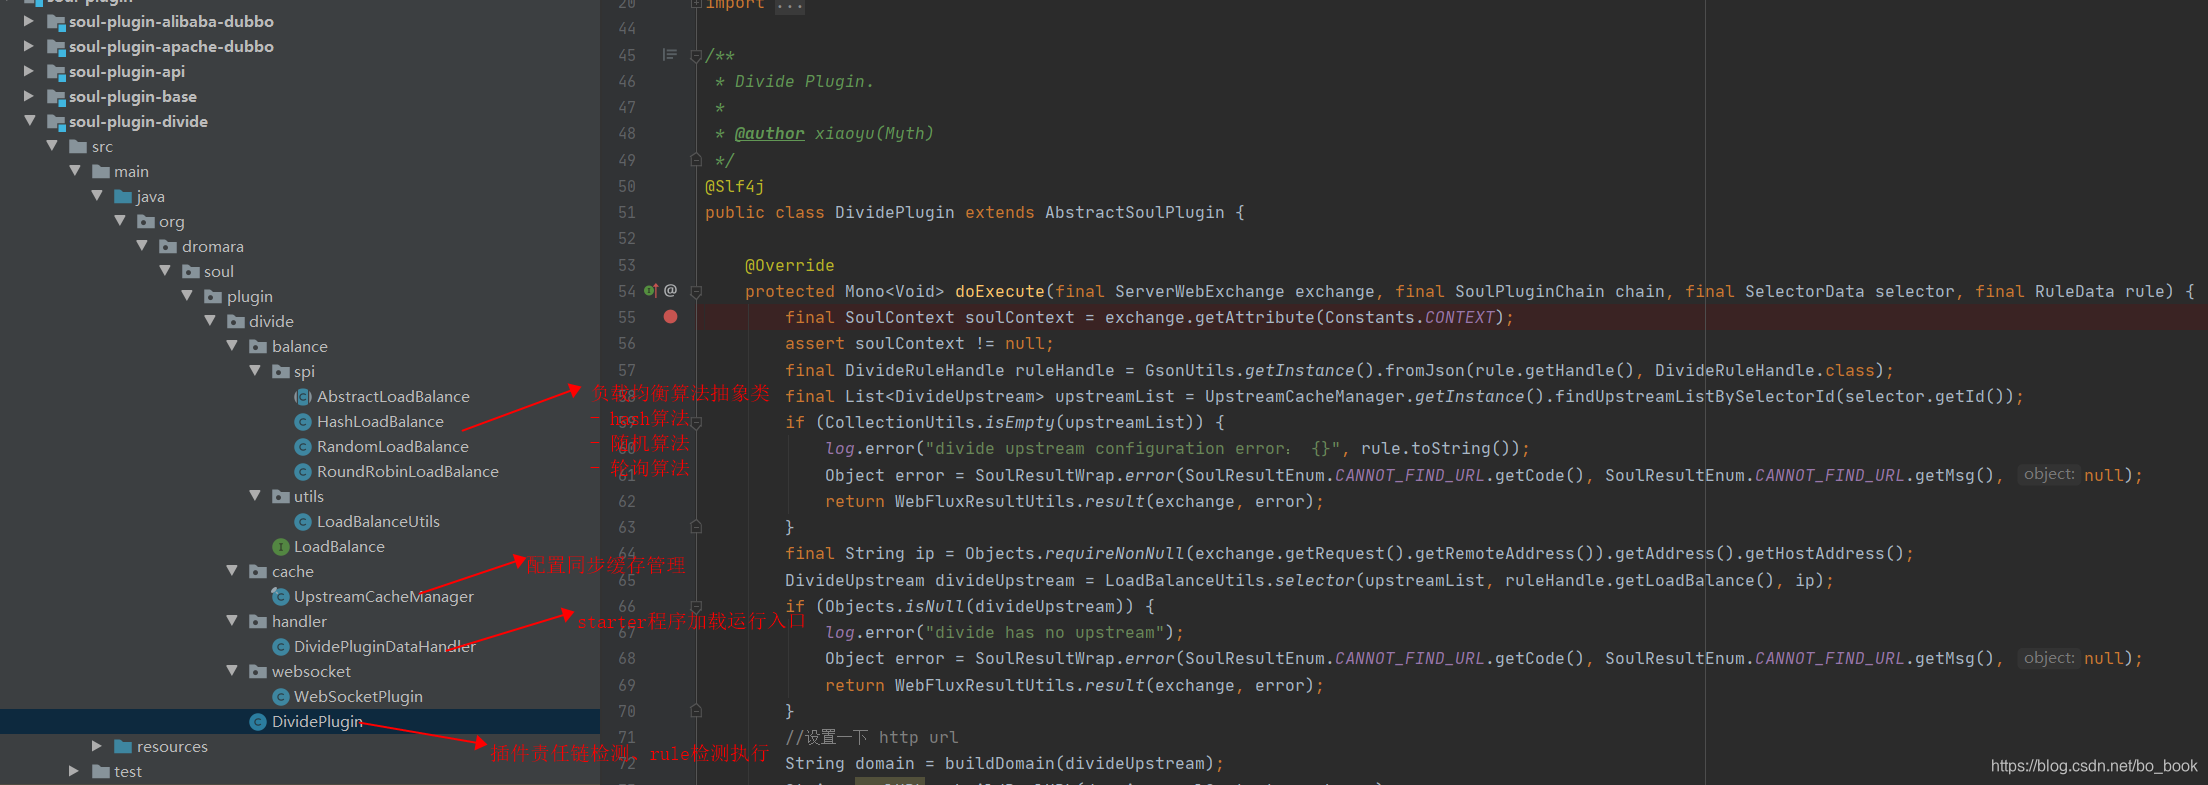Select HashLoadBalance in the project tree

tap(380, 421)
